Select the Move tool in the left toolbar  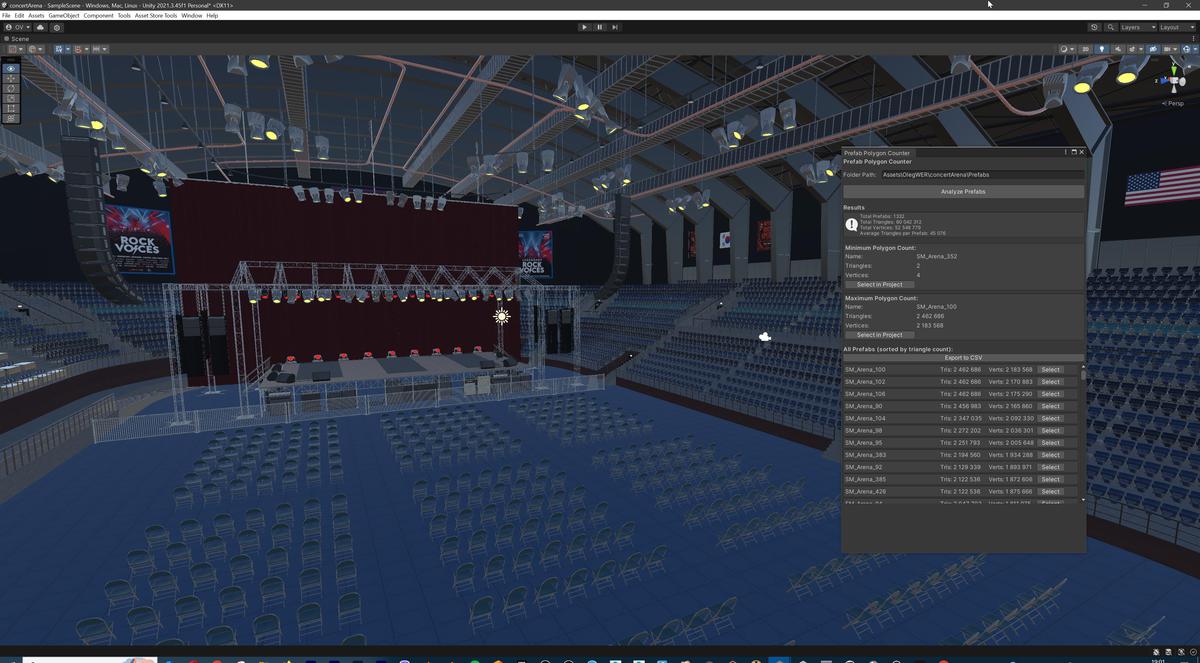[x=10, y=78]
